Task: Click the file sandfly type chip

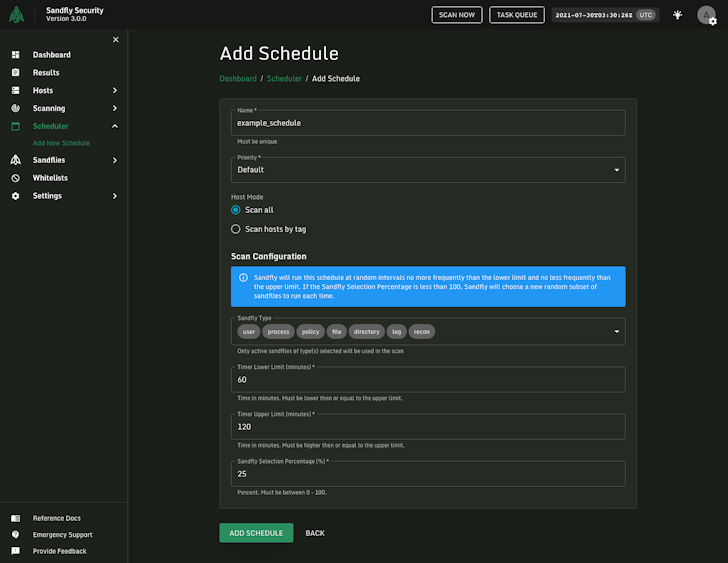Action: [x=336, y=331]
